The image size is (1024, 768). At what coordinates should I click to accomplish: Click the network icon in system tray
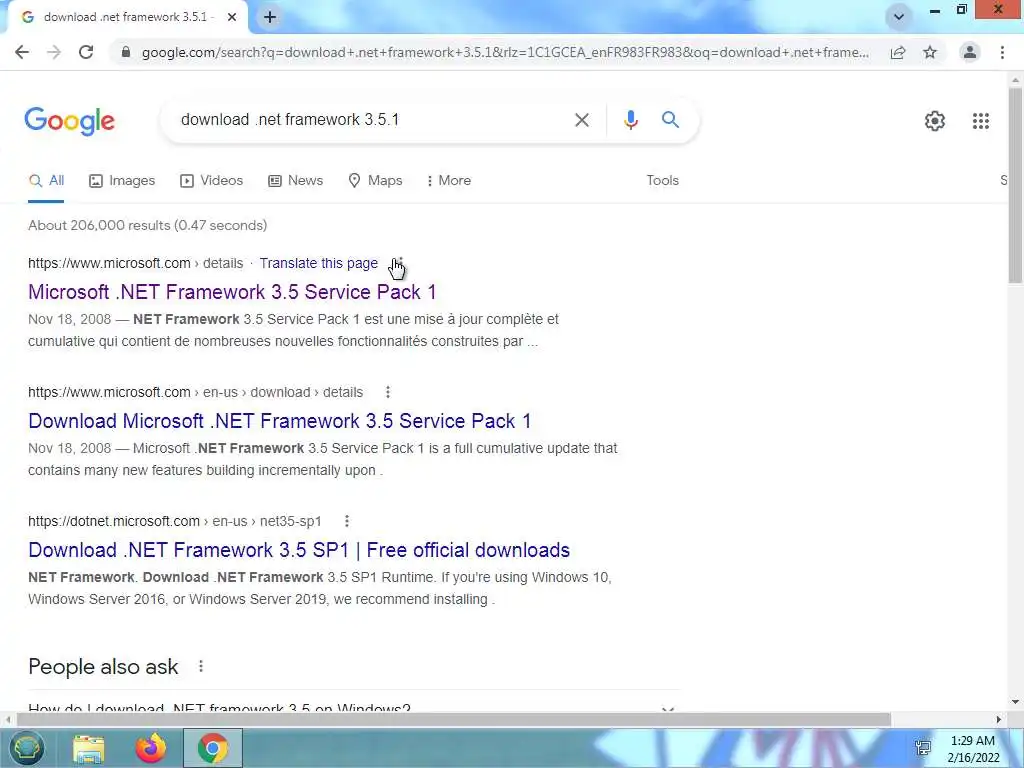tap(923, 748)
